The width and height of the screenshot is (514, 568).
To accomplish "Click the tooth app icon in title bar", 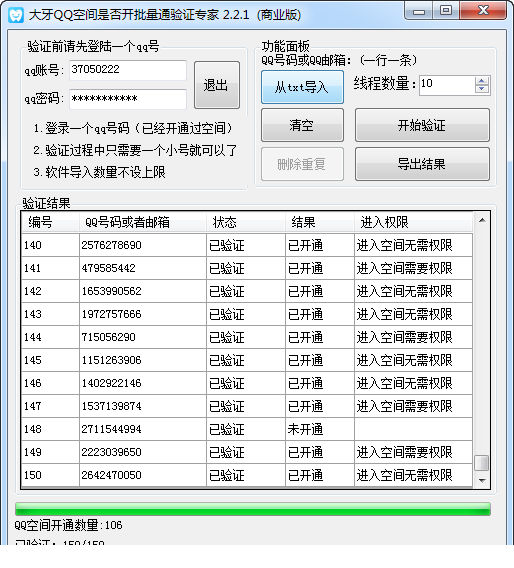I will point(16,15).
